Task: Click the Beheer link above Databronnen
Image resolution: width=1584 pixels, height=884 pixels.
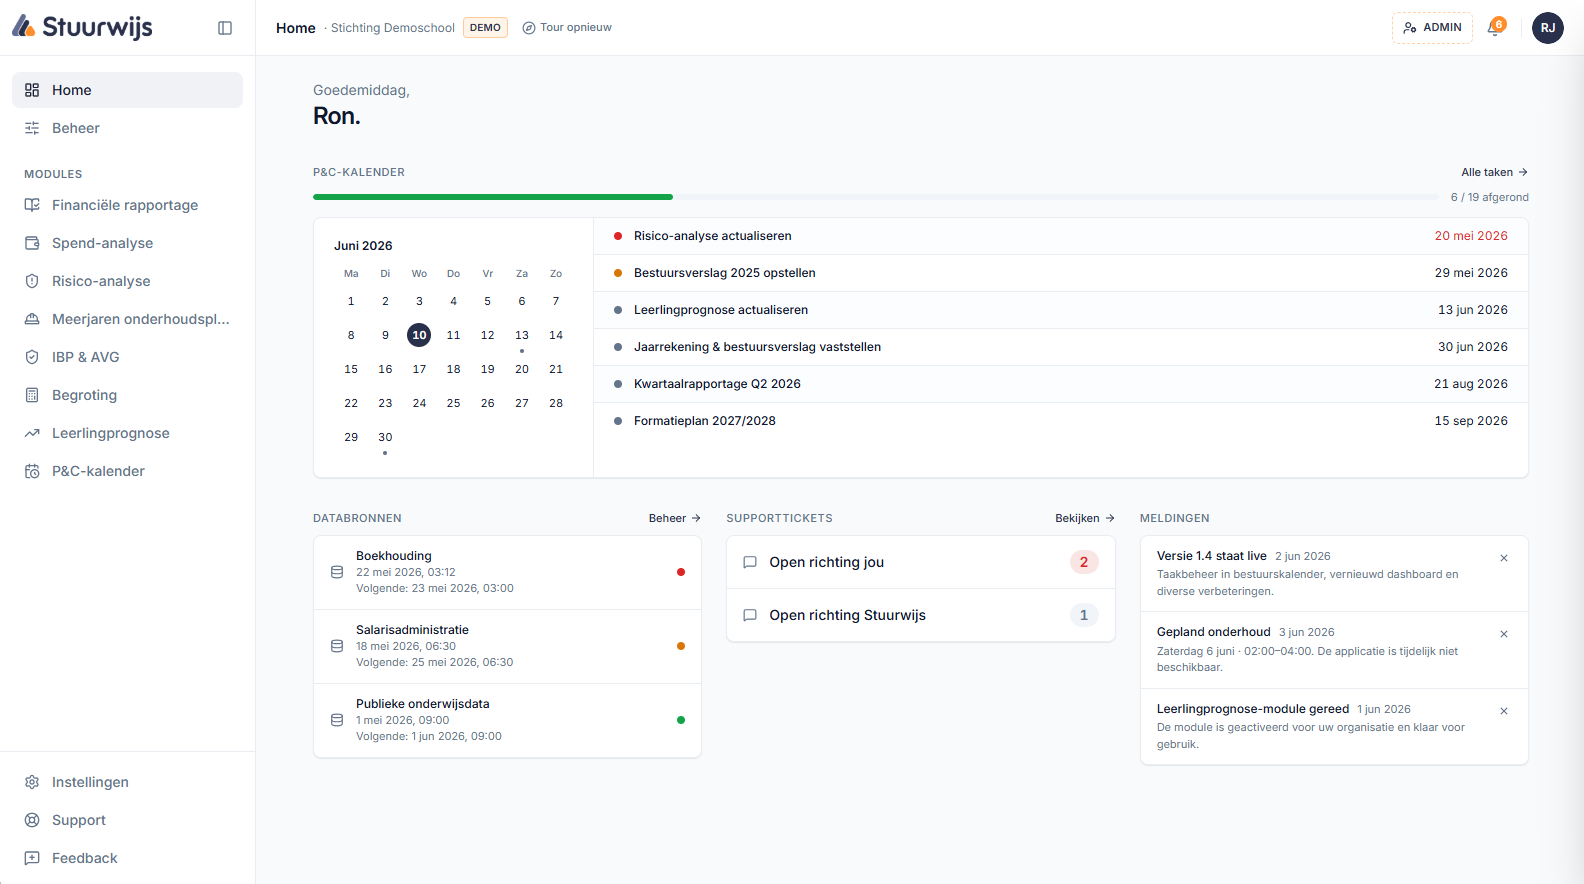Action: (675, 518)
